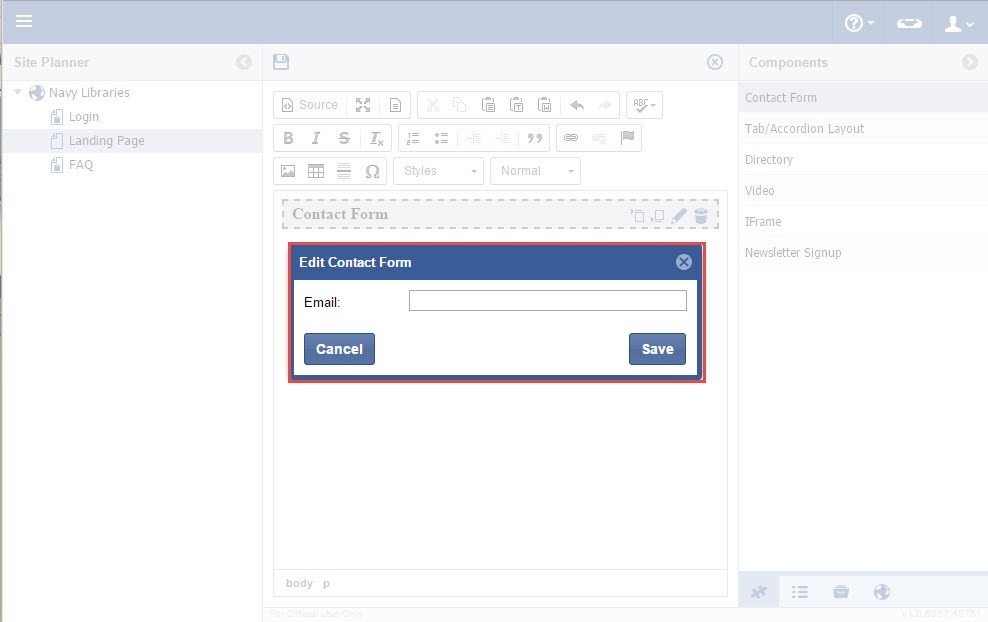
Task: Click the Cancel button in the dialog
Action: (339, 349)
